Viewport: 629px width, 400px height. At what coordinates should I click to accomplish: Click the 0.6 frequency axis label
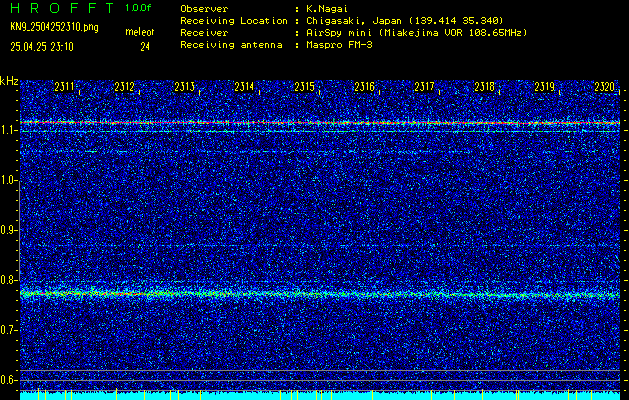6,380
